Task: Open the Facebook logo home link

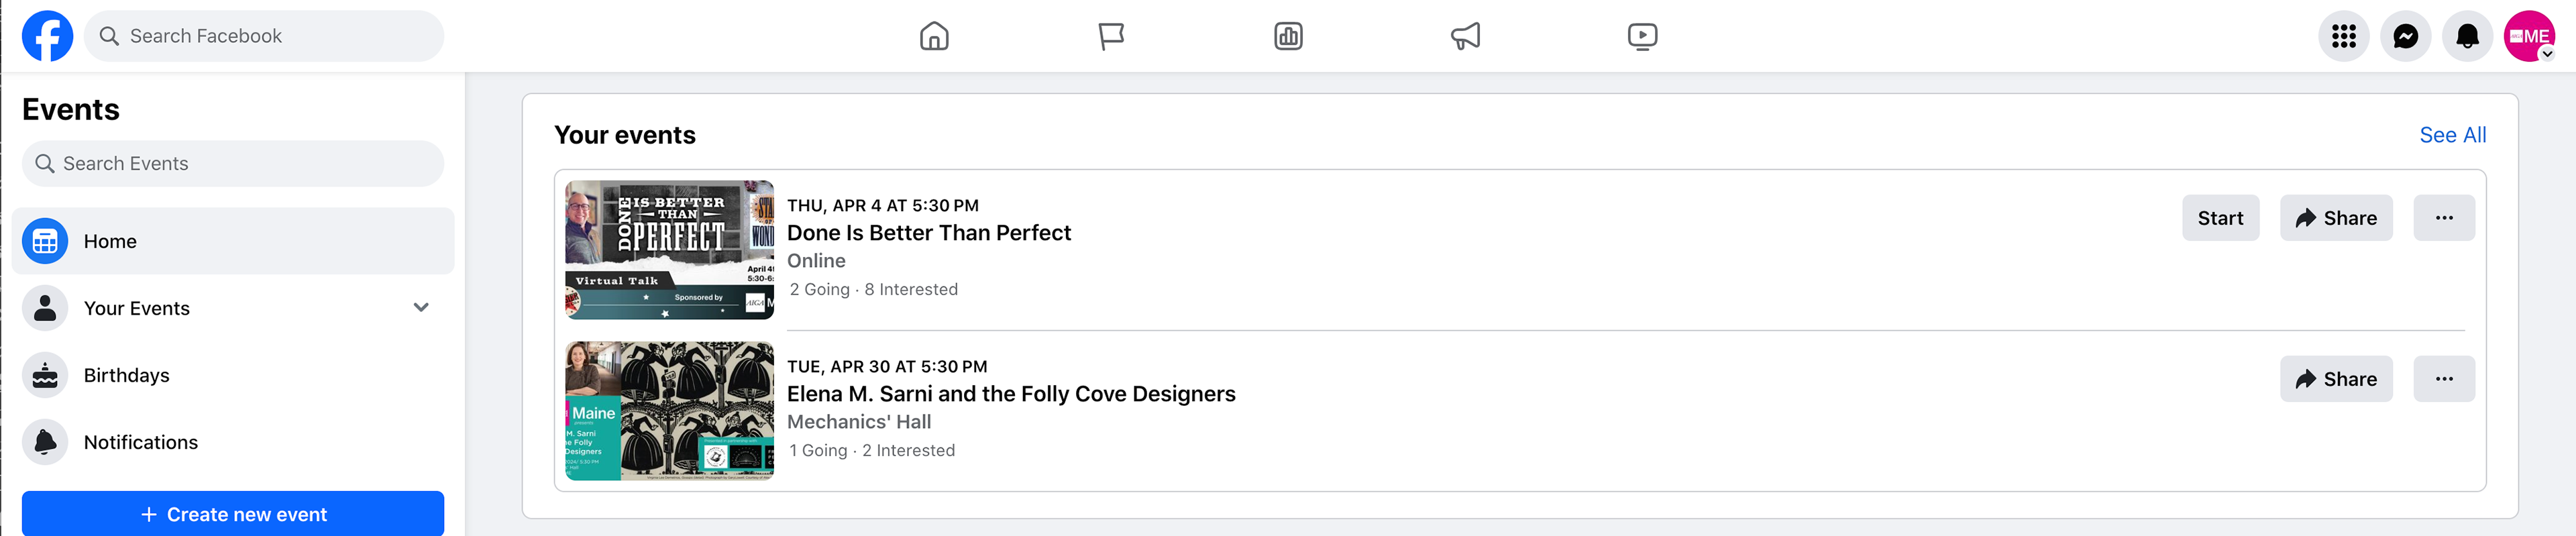Action: tap(47, 36)
